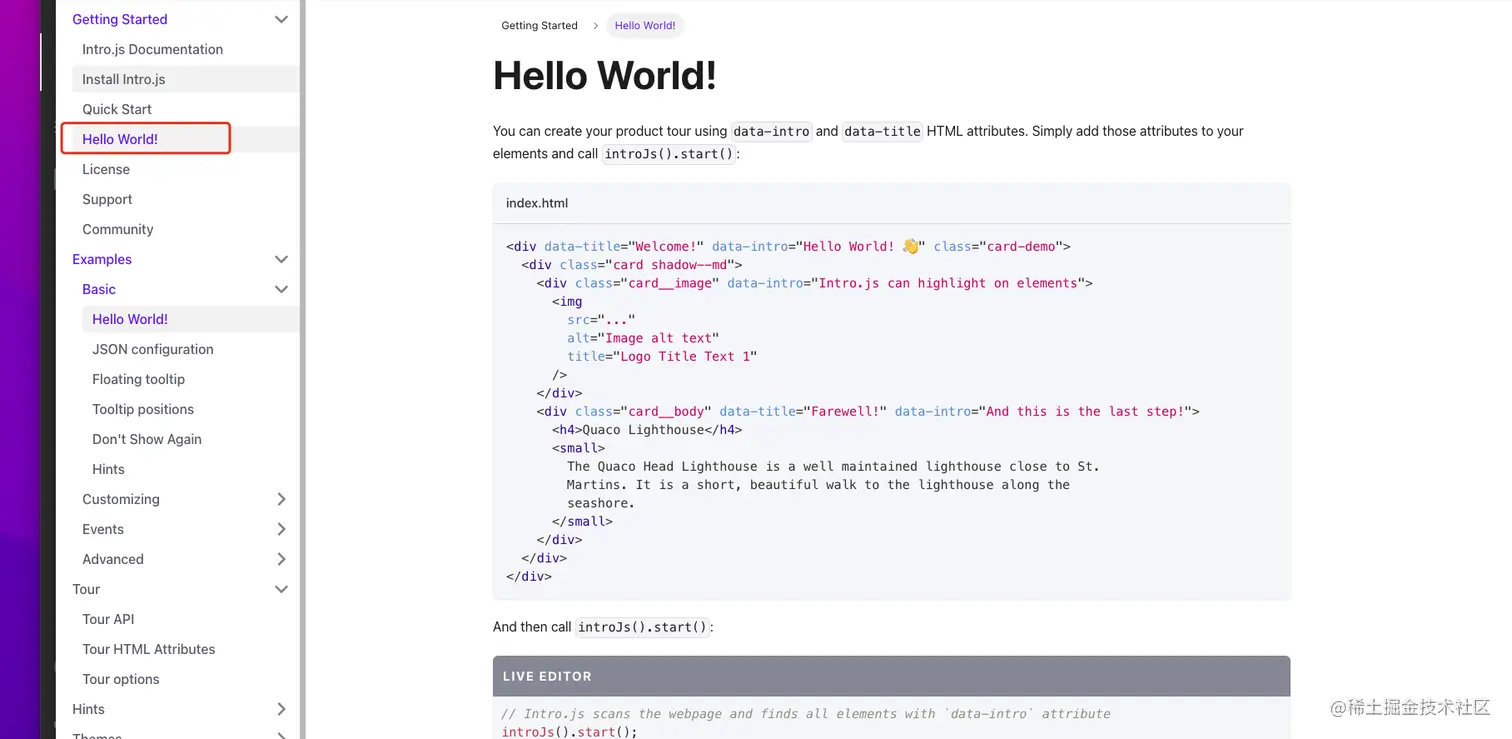1512x739 pixels.
Task: Click the Tour sidebar heading
Action: coord(86,589)
